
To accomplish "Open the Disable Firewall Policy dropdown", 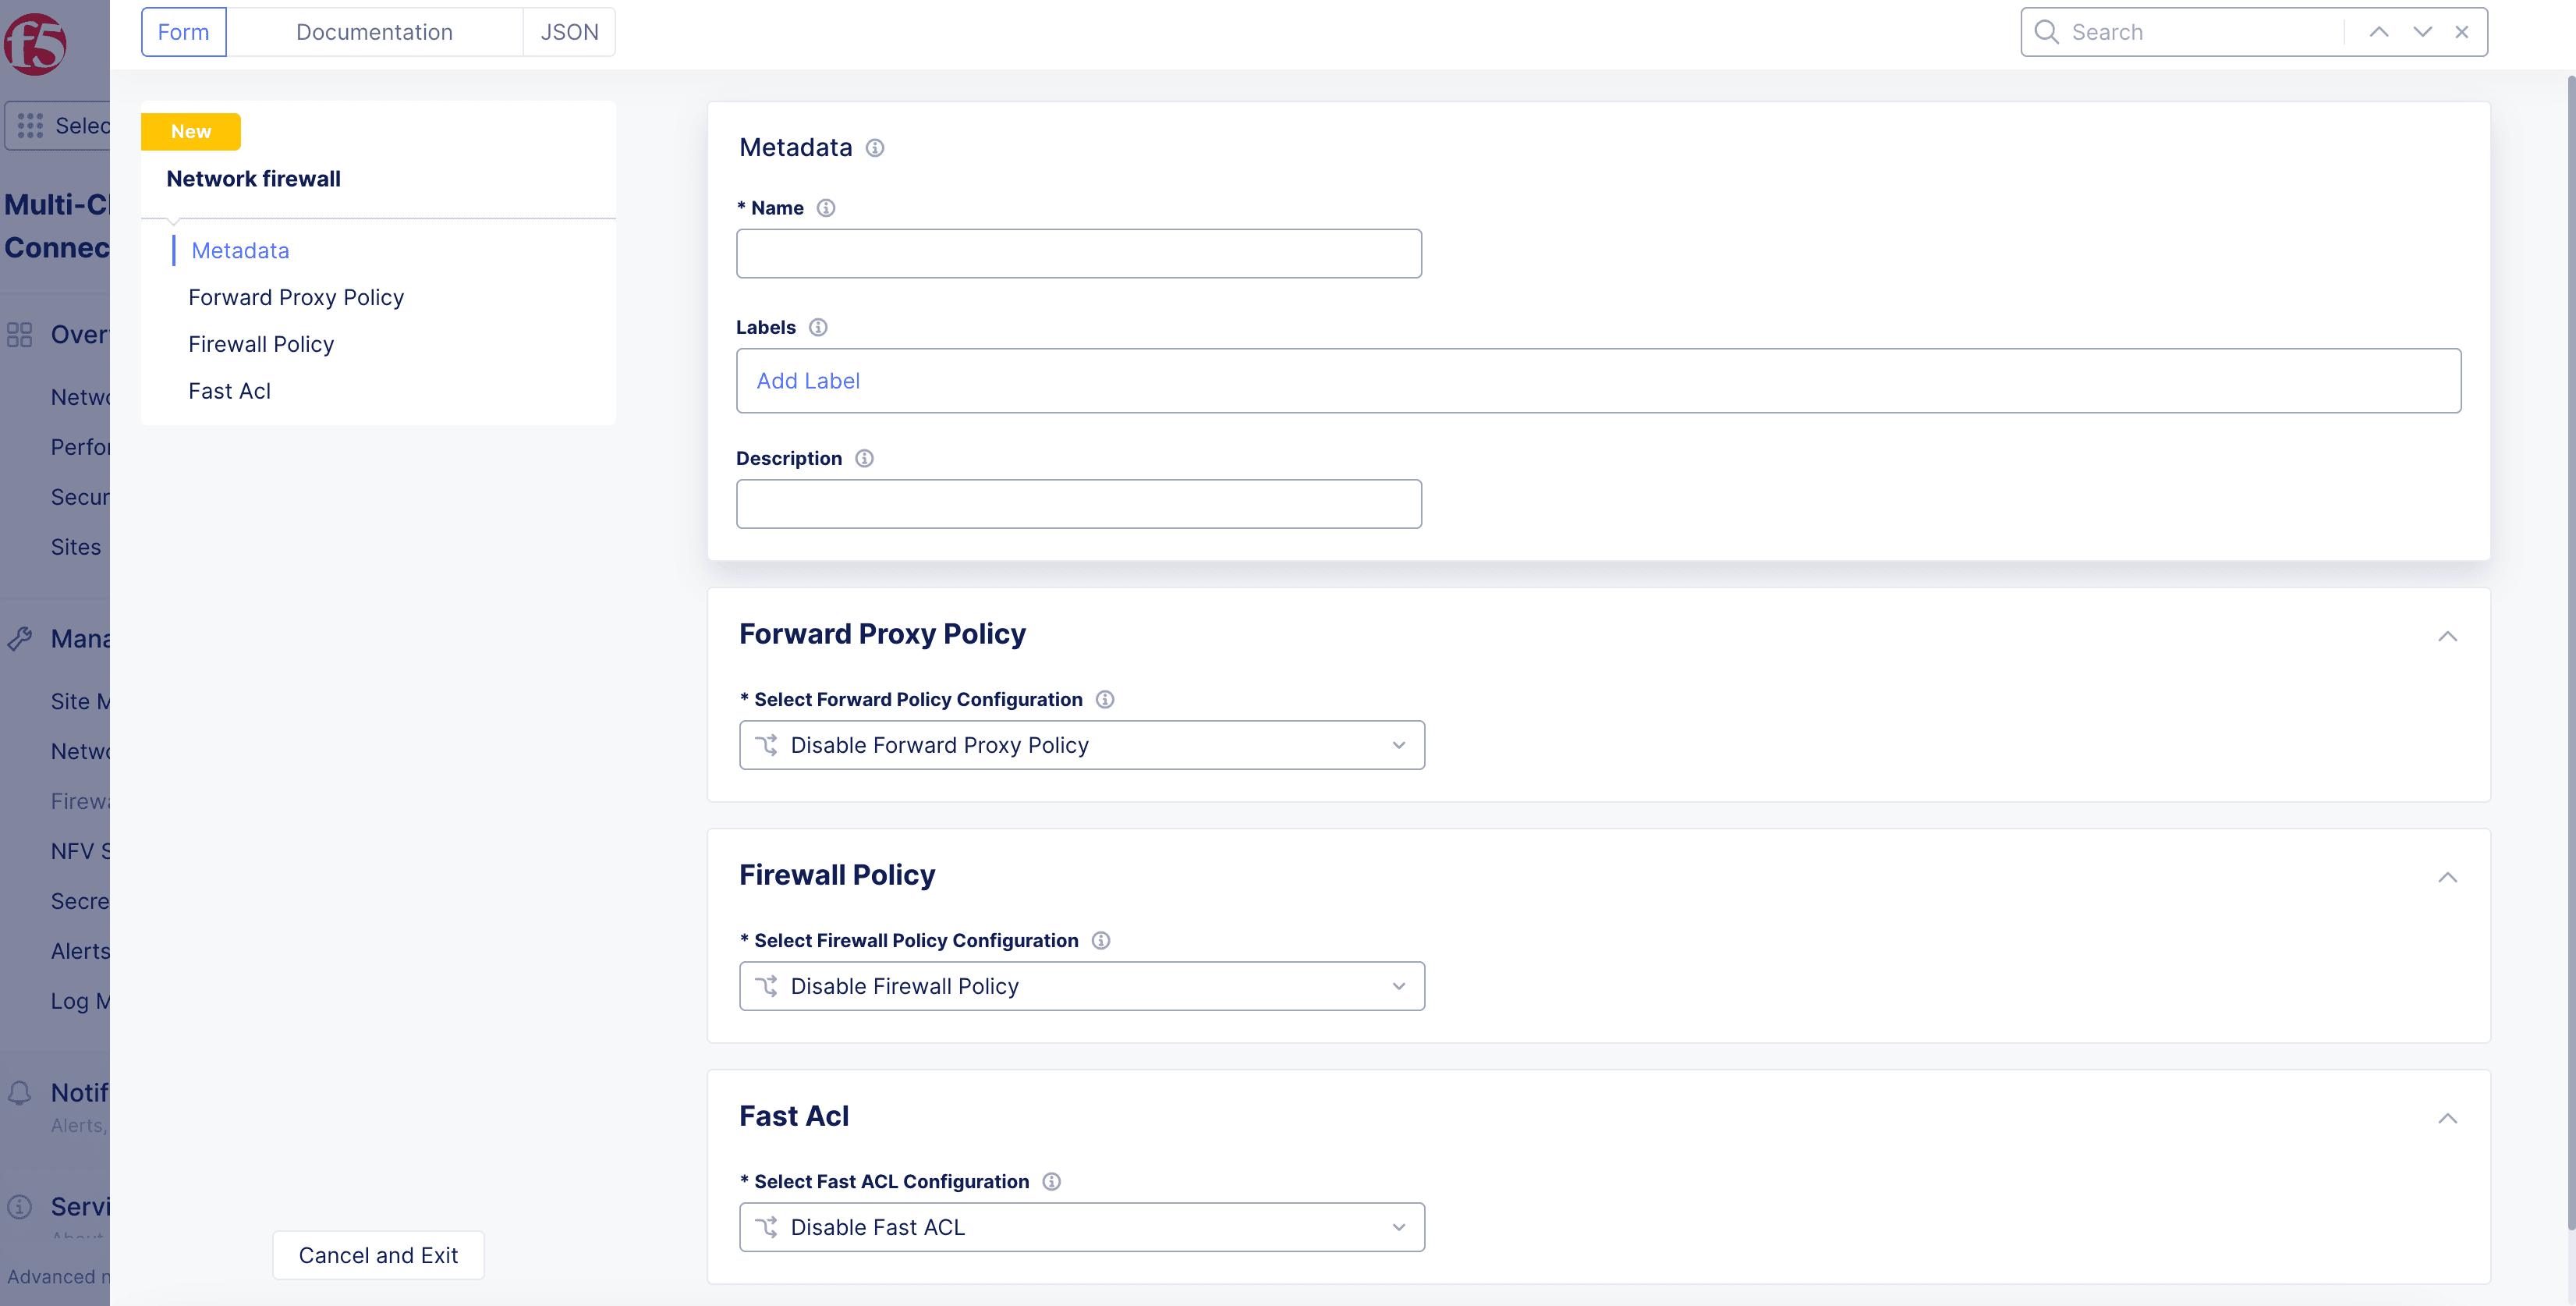I will (1081, 986).
